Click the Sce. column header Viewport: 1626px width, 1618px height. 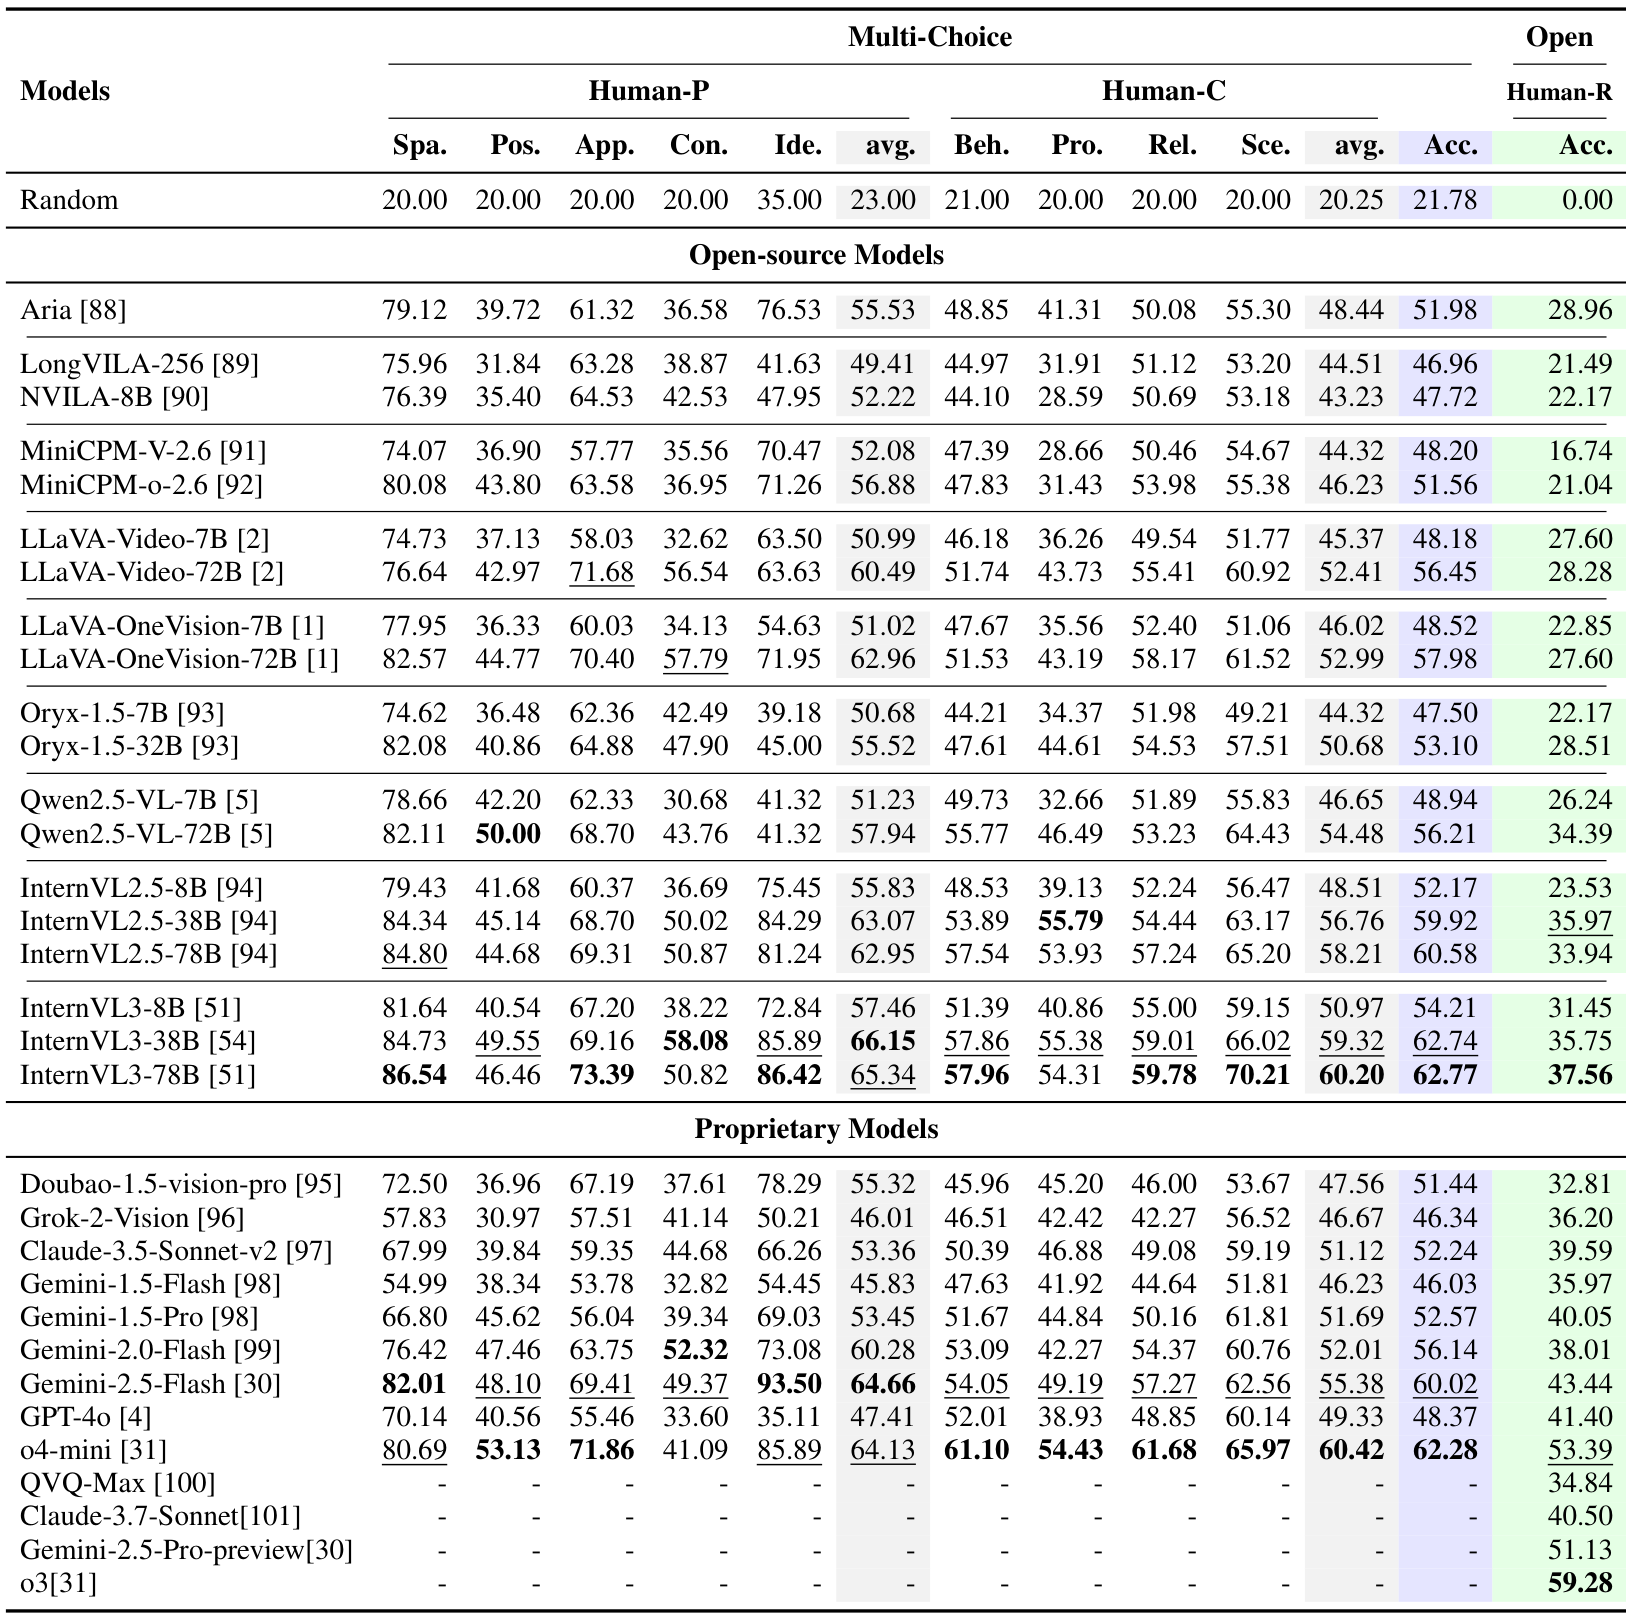[1265, 146]
